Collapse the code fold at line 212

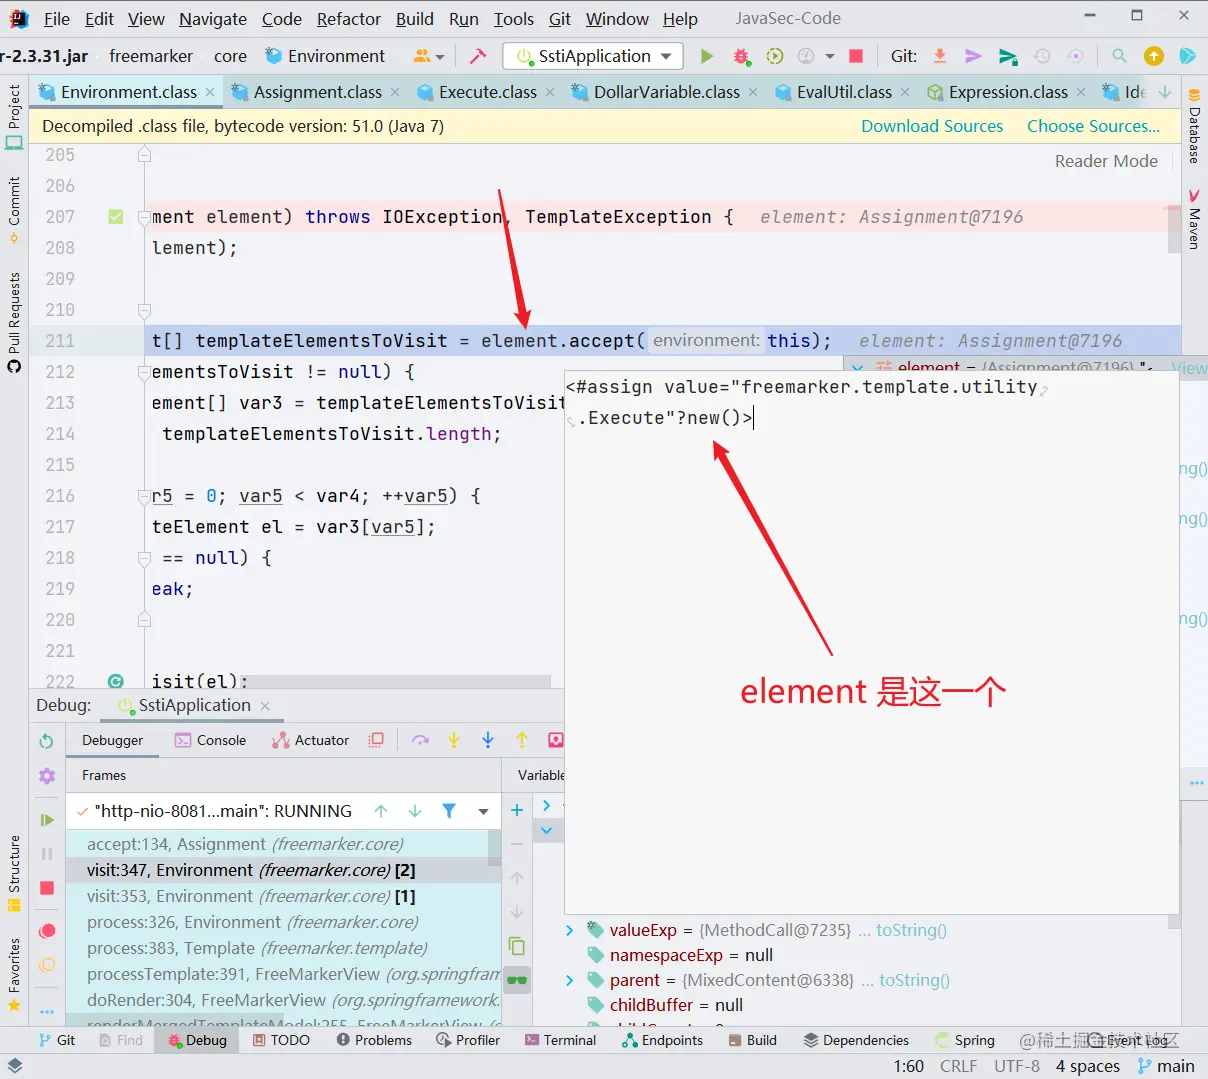pyautogui.click(x=144, y=372)
